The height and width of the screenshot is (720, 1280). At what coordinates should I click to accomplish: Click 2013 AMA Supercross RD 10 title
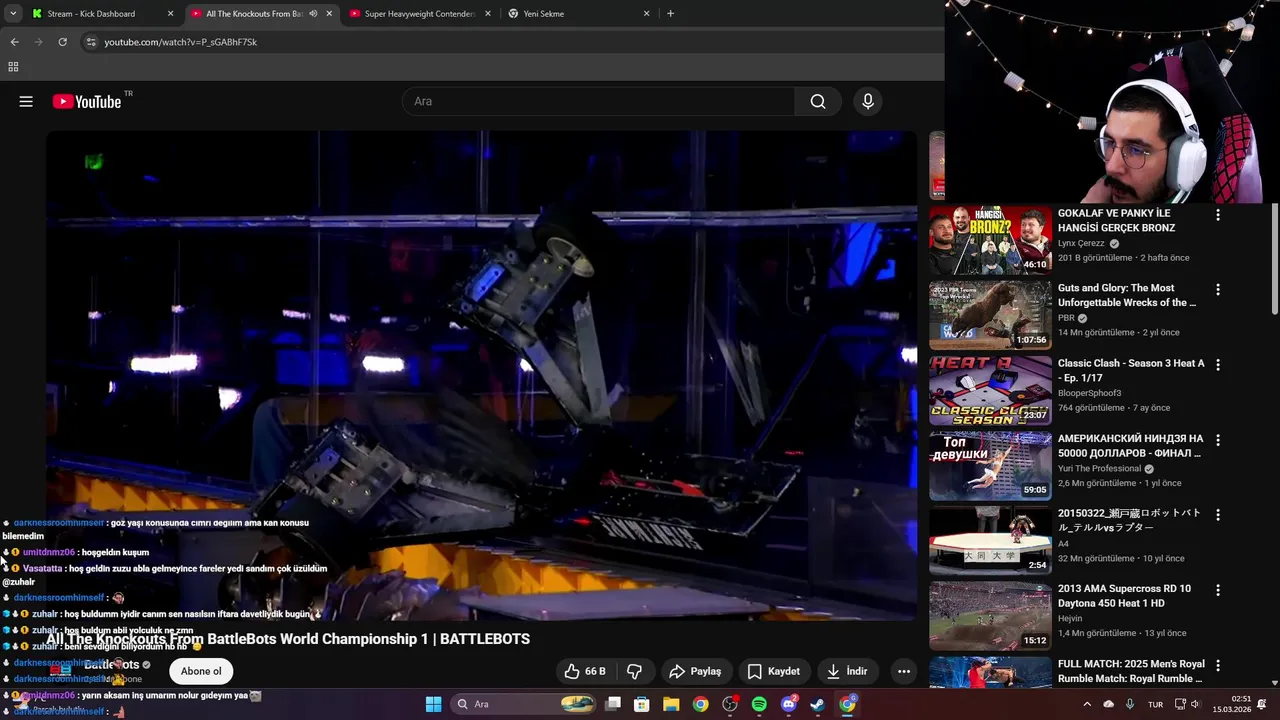point(1124,596)
